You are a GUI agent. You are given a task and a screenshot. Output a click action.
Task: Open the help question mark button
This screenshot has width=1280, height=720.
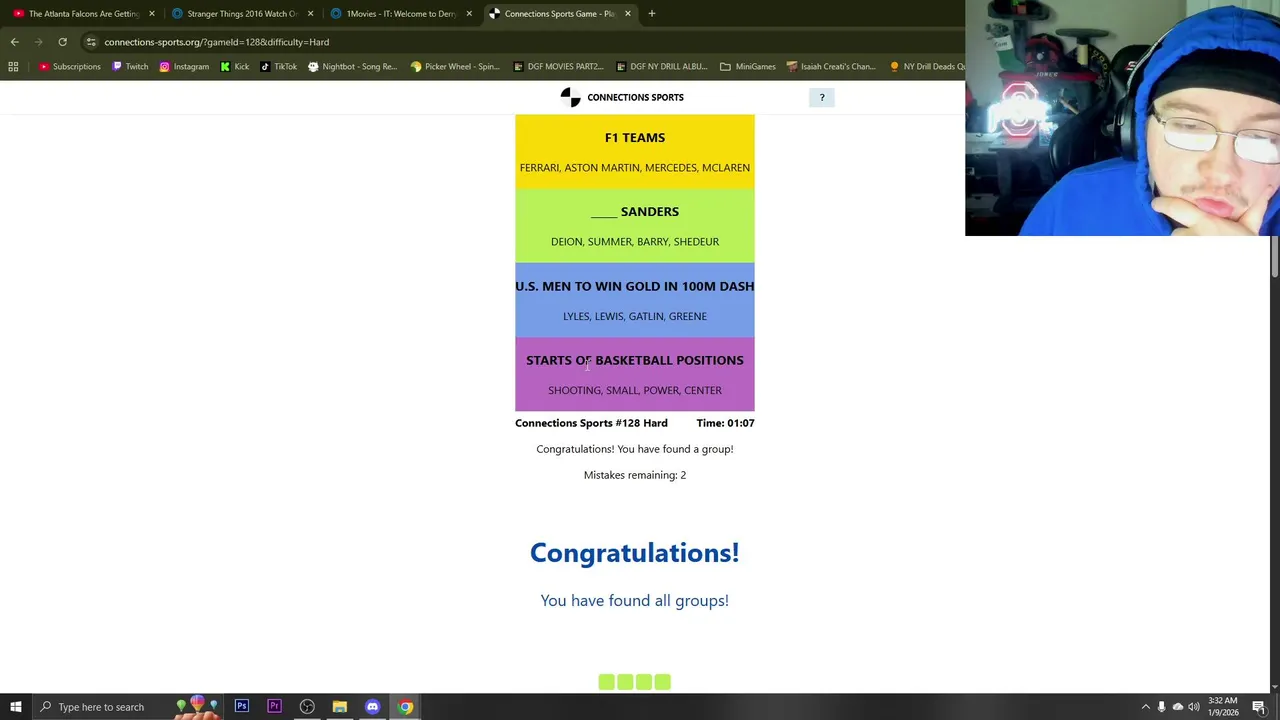click(x=822, y=97)
